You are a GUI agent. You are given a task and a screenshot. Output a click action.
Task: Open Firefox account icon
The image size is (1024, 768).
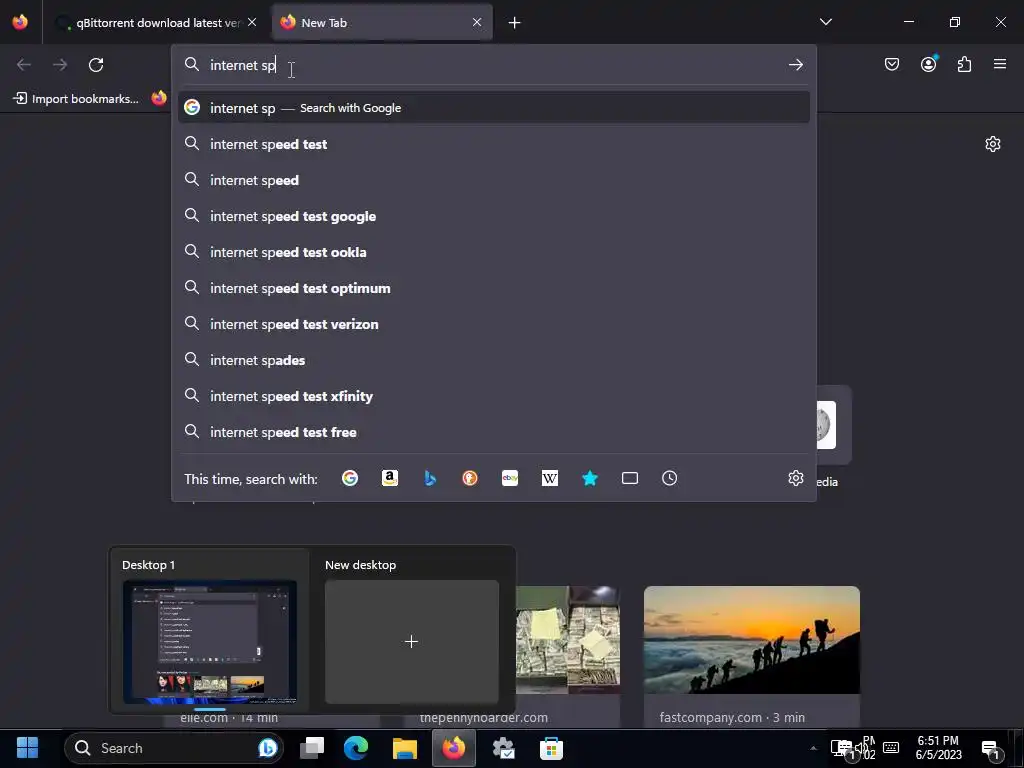click(928, 64)
